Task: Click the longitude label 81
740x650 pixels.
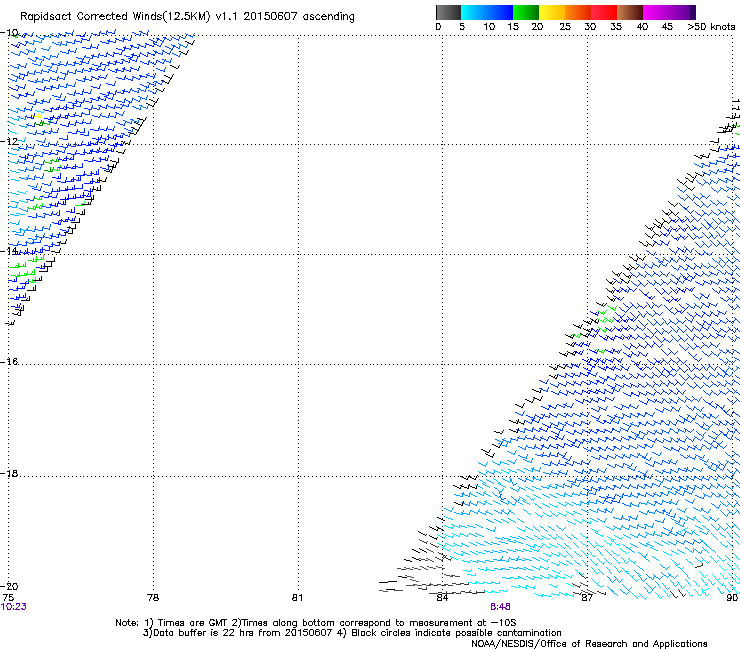Action: point(297,598)
